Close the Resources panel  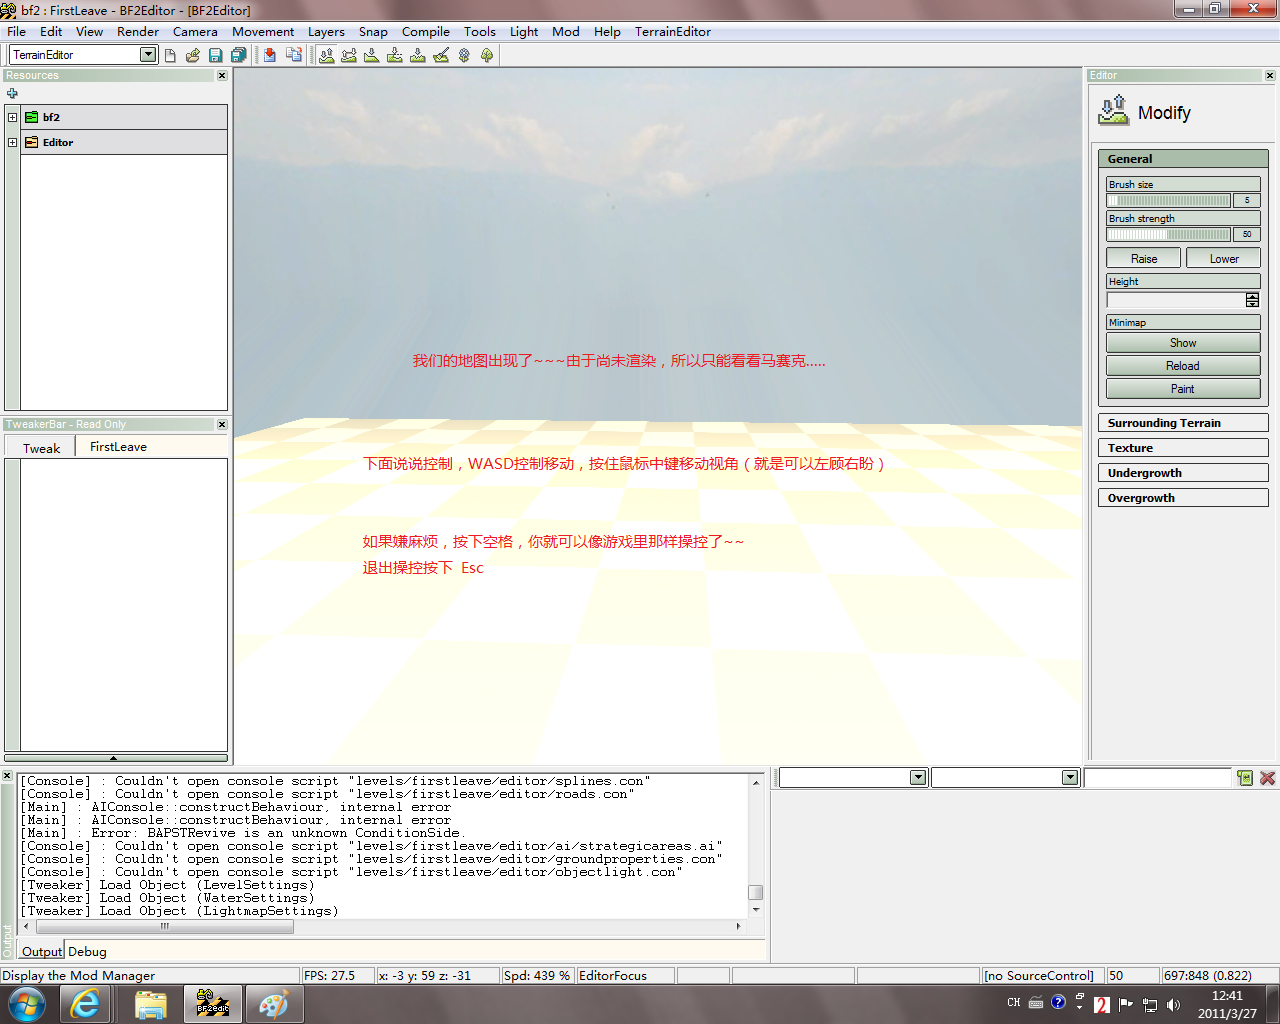tap(222, 76)
